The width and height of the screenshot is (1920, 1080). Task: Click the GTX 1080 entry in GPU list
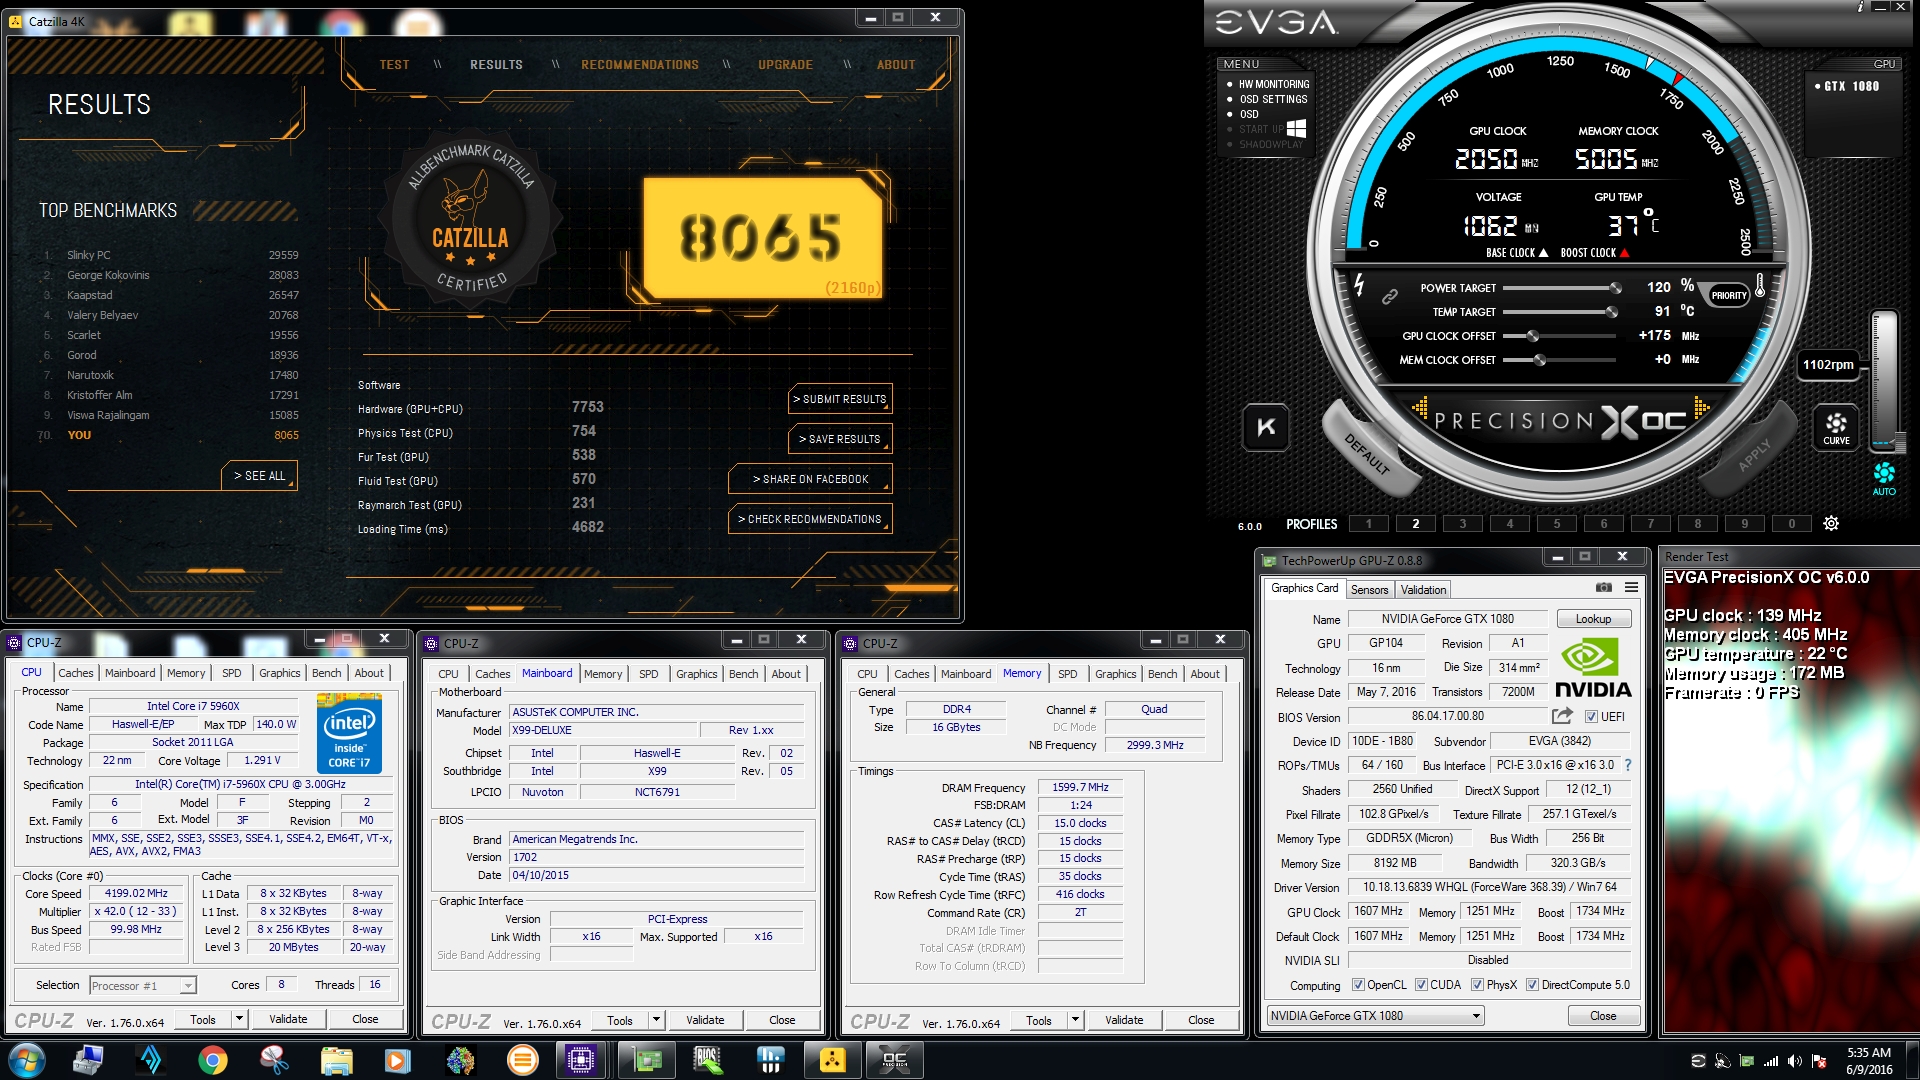click(x=1847, y=86)
